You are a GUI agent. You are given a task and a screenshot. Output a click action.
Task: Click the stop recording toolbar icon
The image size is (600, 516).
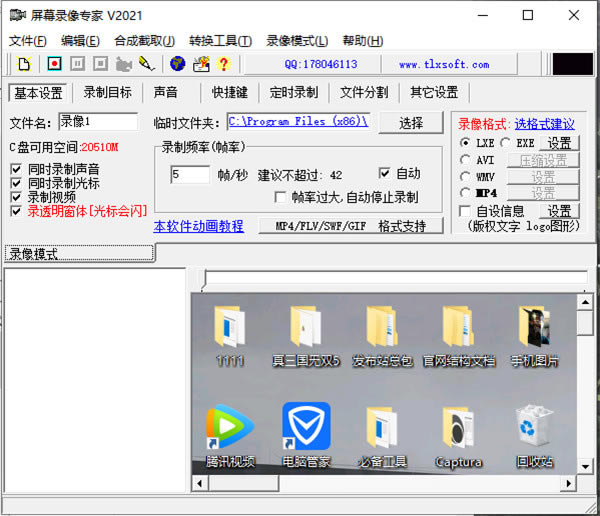pos(100,64)
